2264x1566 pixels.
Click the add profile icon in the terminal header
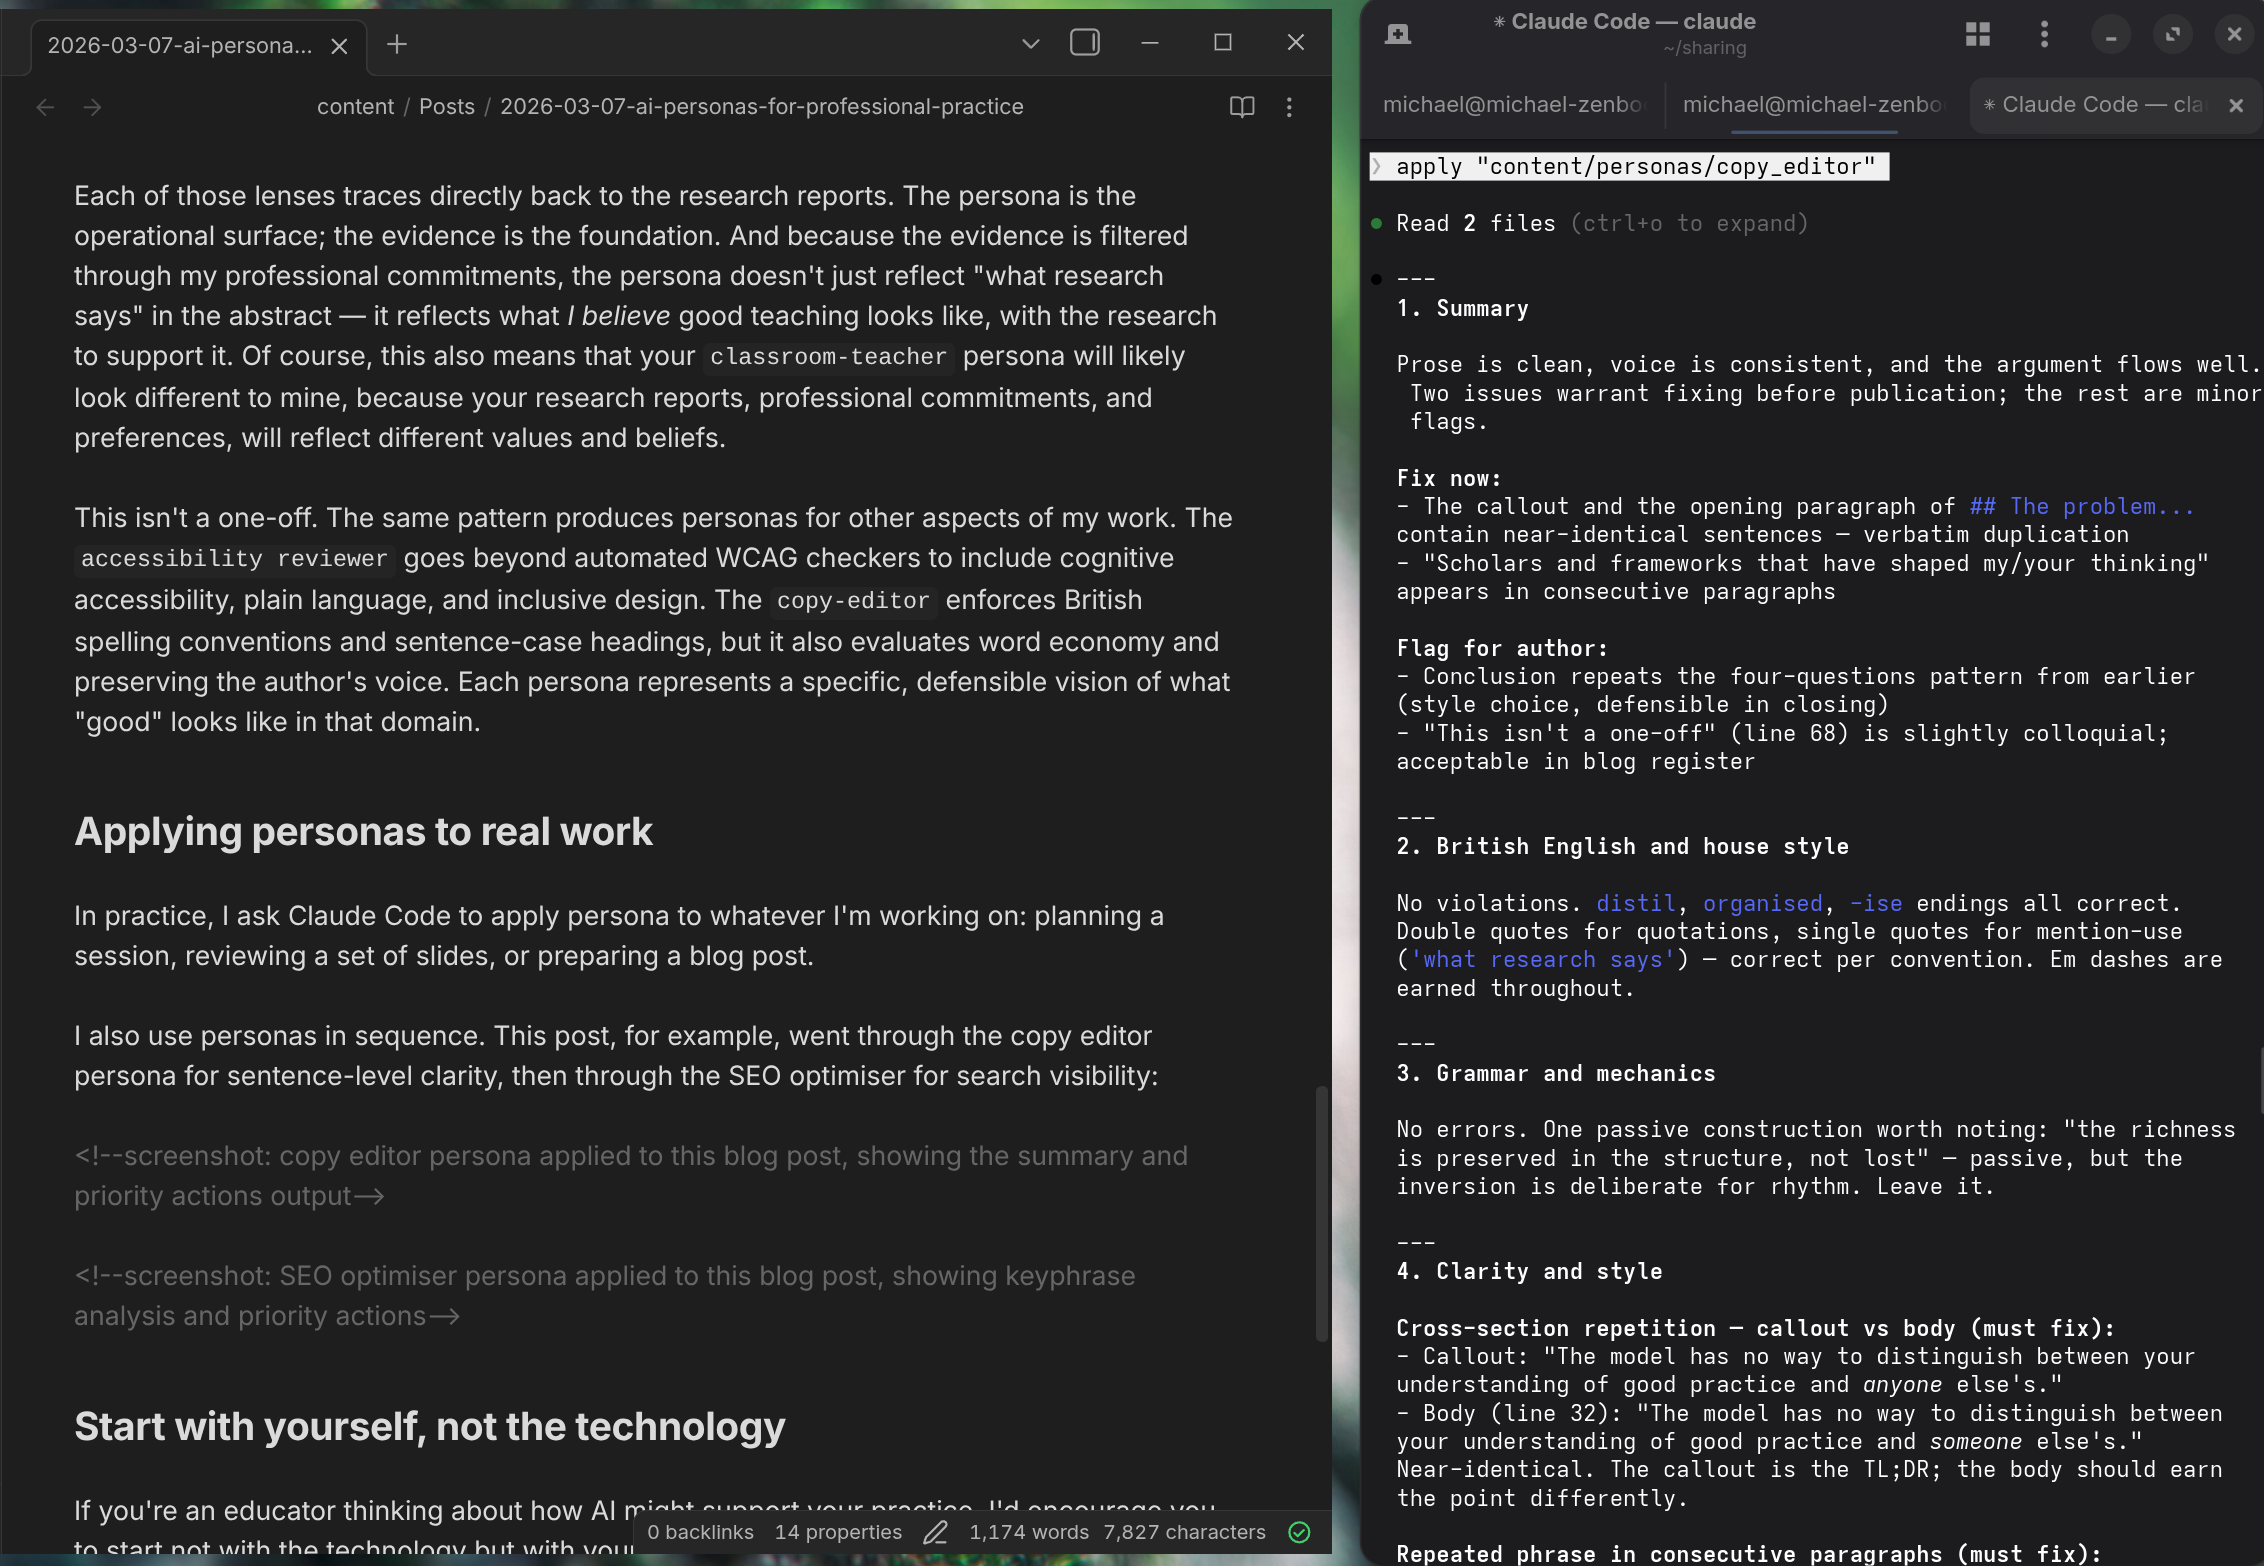pos(1398,32)
